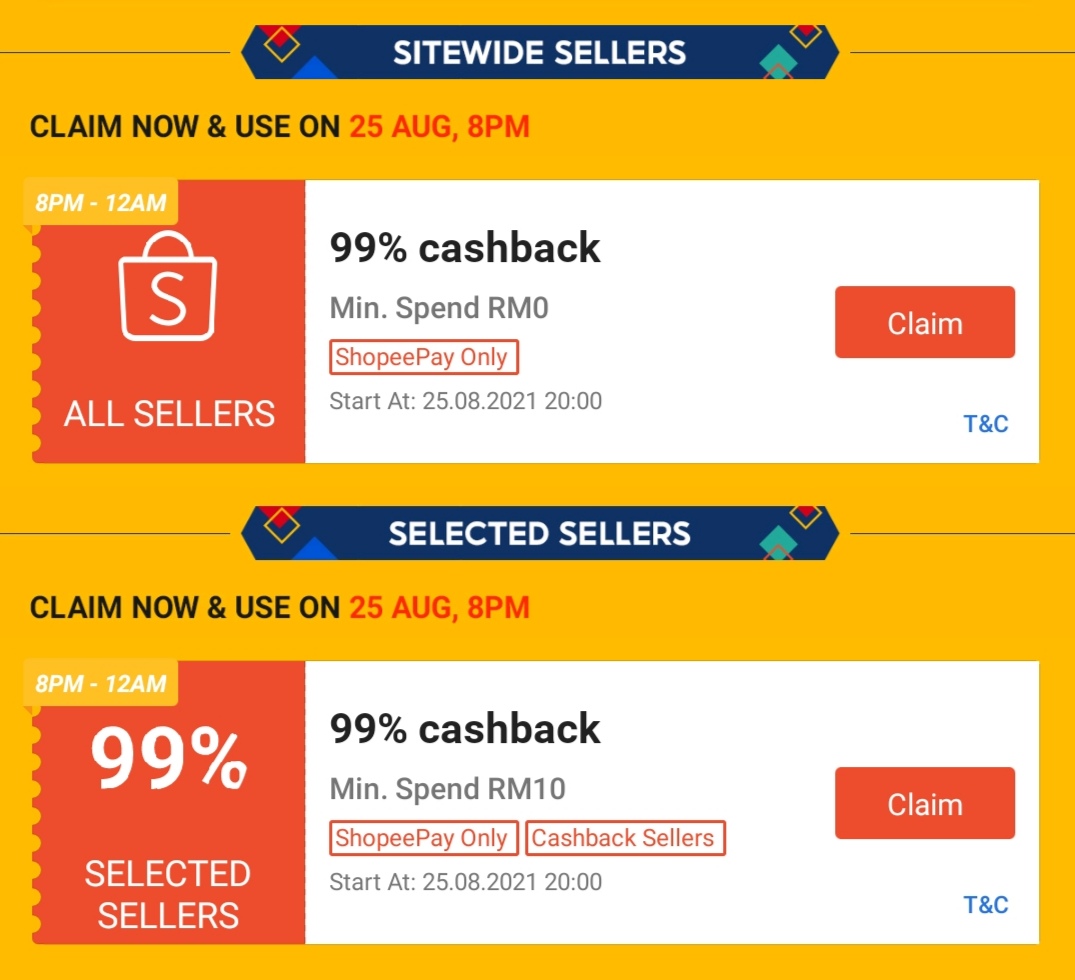The width and height of the screenshot is (1075, 980).
Task: Tap ShopeePay Only tag on RM0 voucher
Action: [x=423, y=357]
